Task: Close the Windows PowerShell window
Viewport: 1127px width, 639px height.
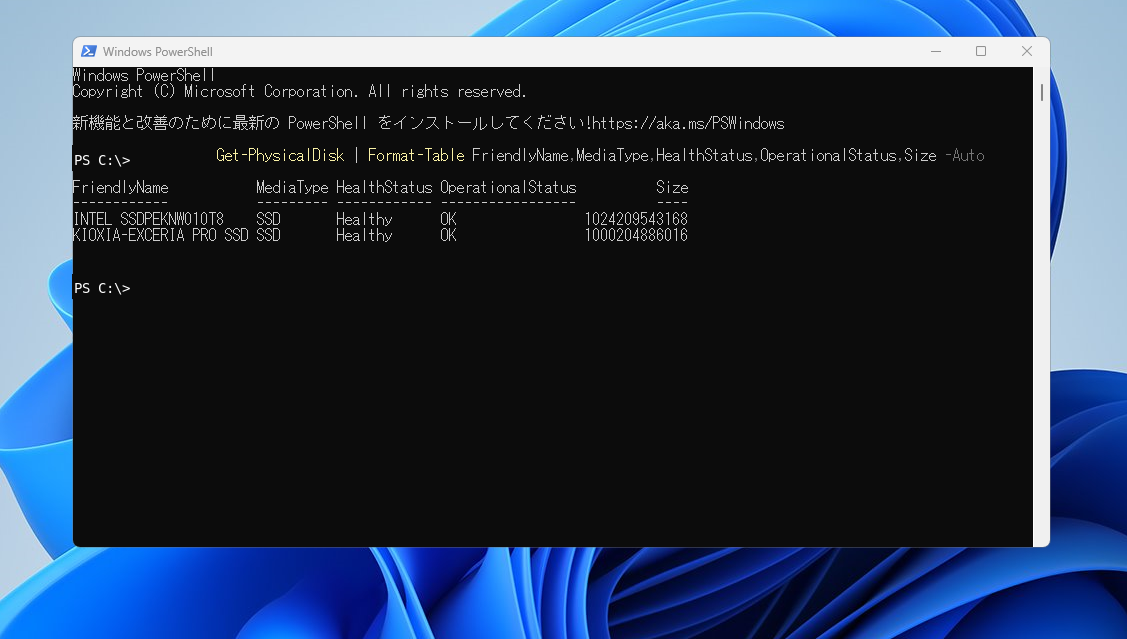Action: (x=1026, y=51)
